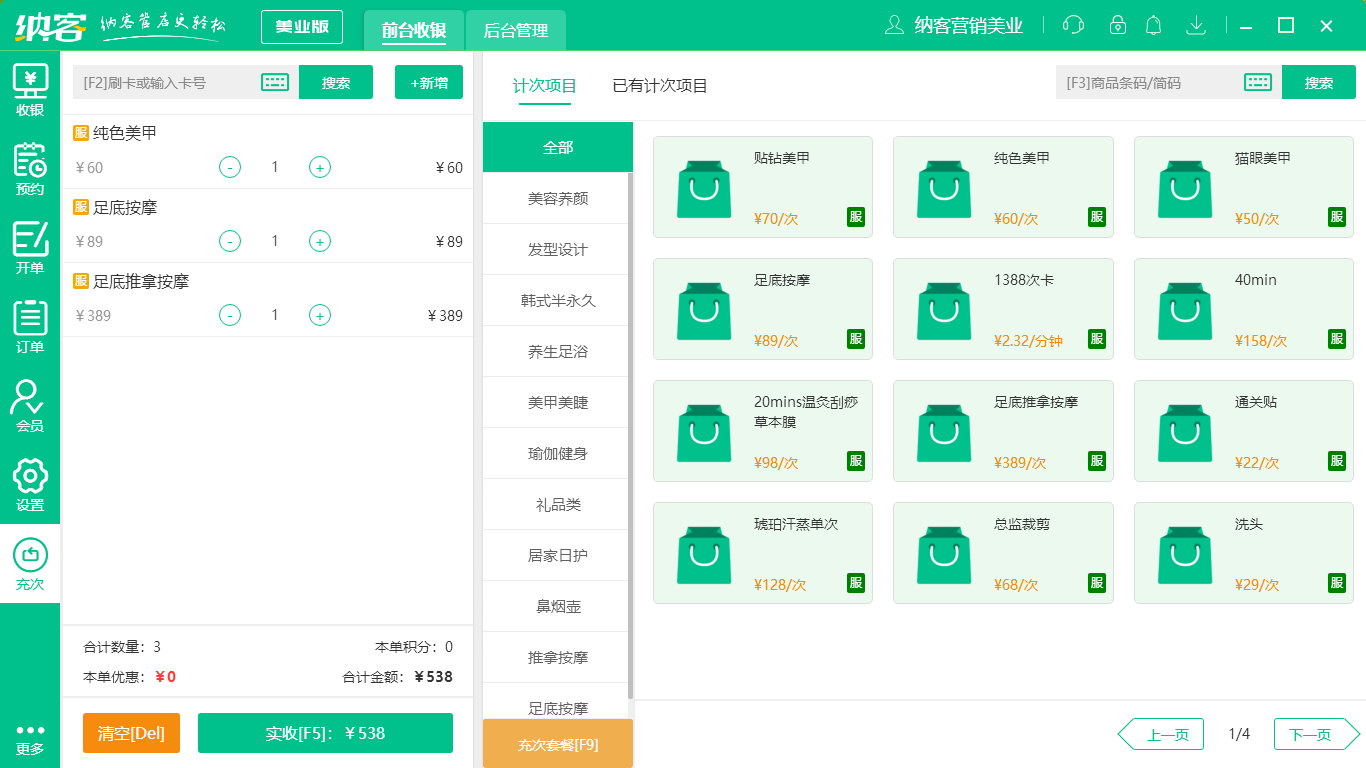Increase quantity of 足底按摩 with plus stepper
The width and height of the screenshot is (1366, 768).
[x=320, y=241]
